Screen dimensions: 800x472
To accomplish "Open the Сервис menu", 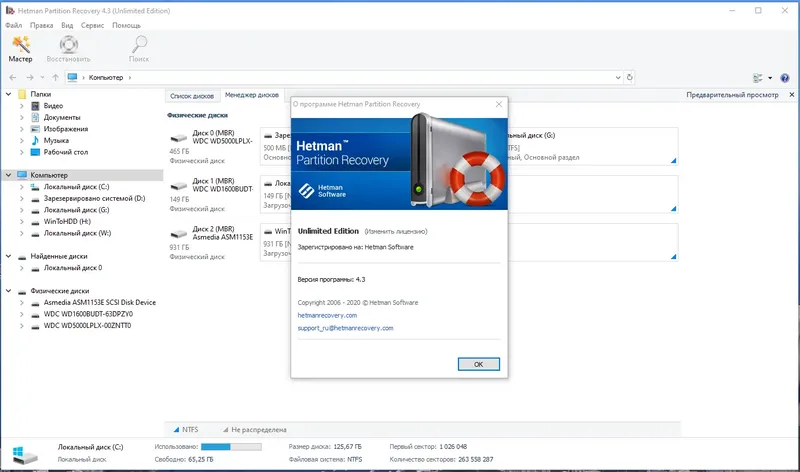I will point(92,25).
